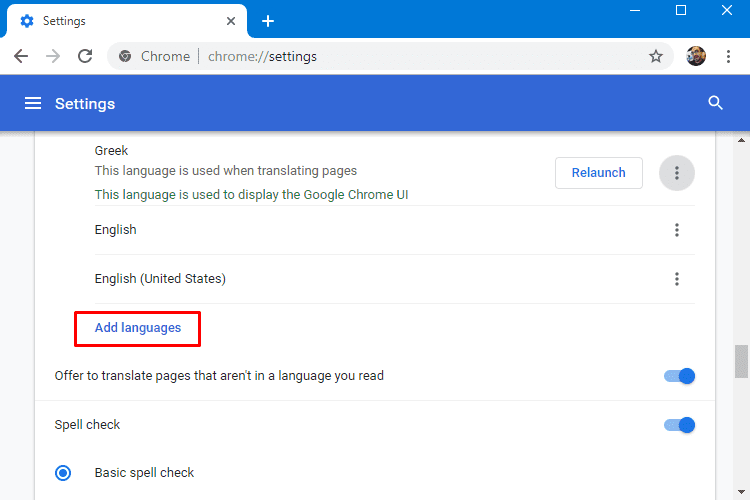This screenshot has width=750, height=500.
Task: Open the Settings hamburger menu
Action: 33,103
